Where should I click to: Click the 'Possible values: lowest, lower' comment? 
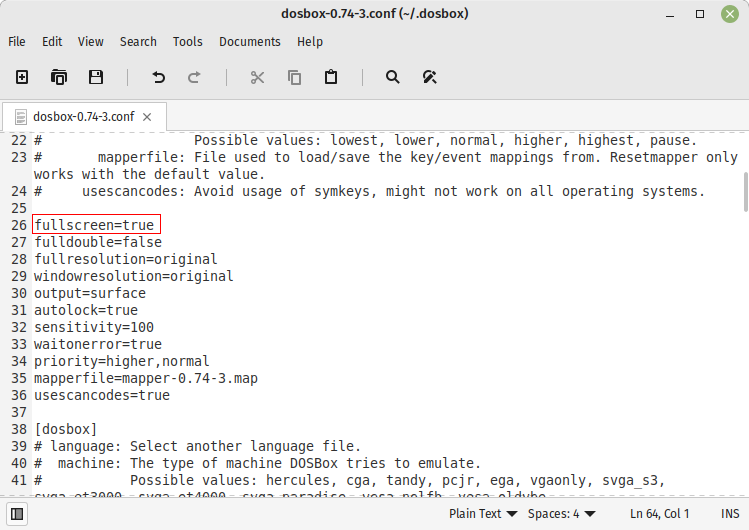point(366,140)
